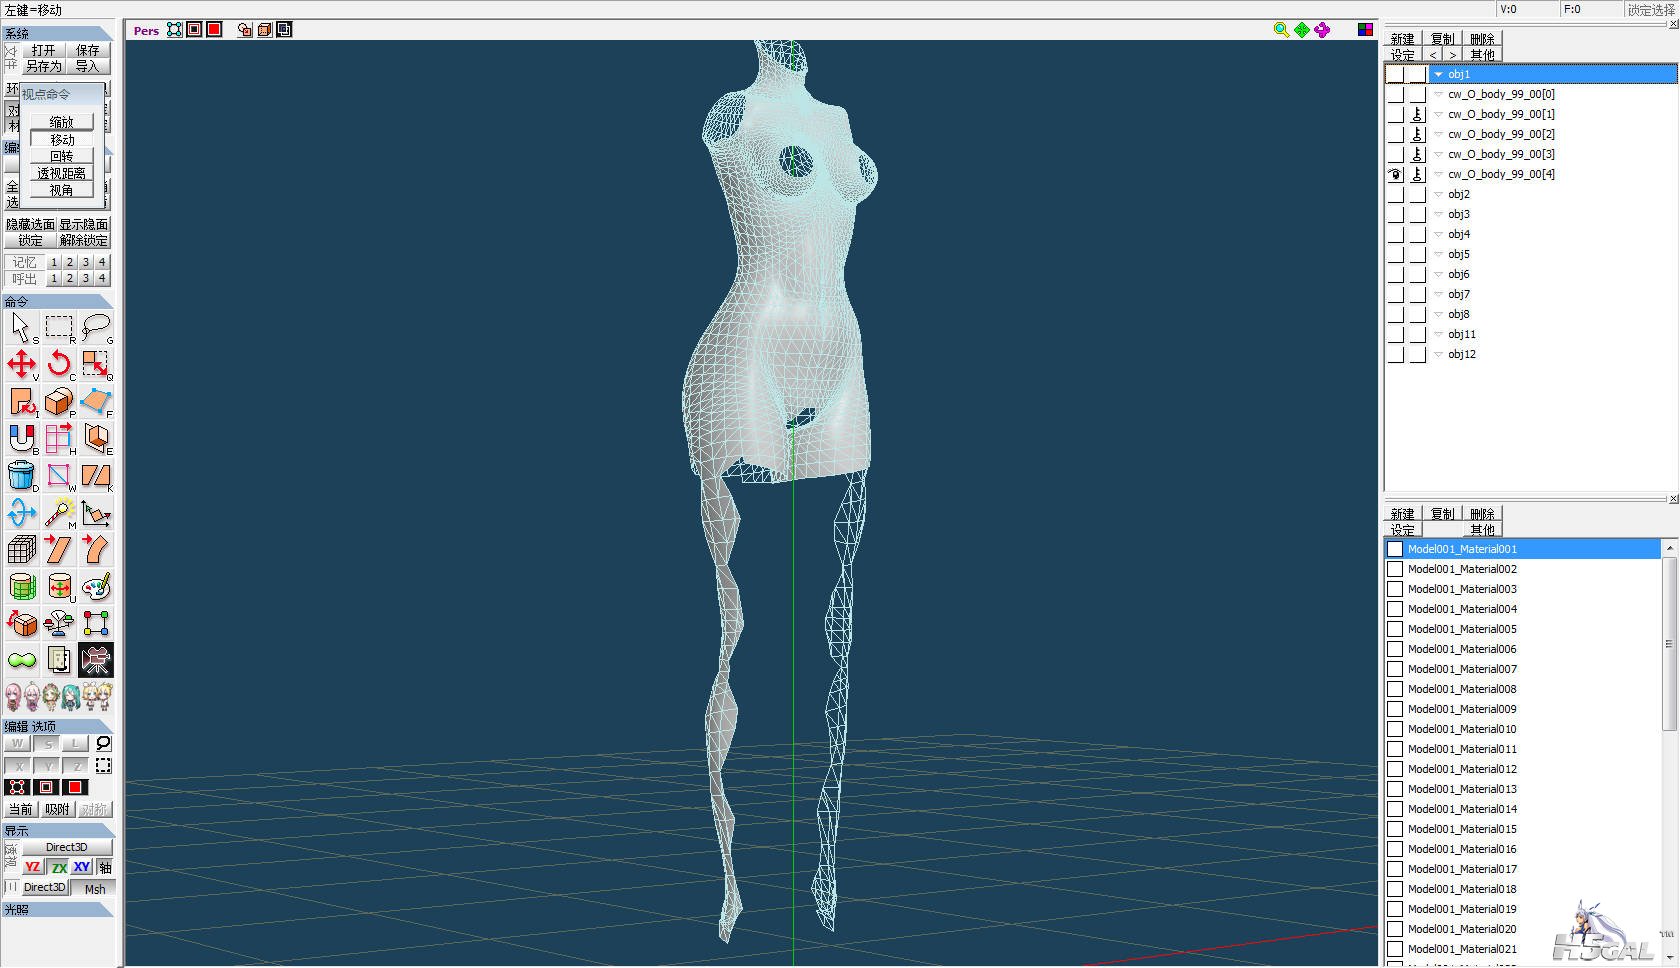Choose the lasso selection tool
Viewport: 1680px width, 968px height.
pos(96,327)
